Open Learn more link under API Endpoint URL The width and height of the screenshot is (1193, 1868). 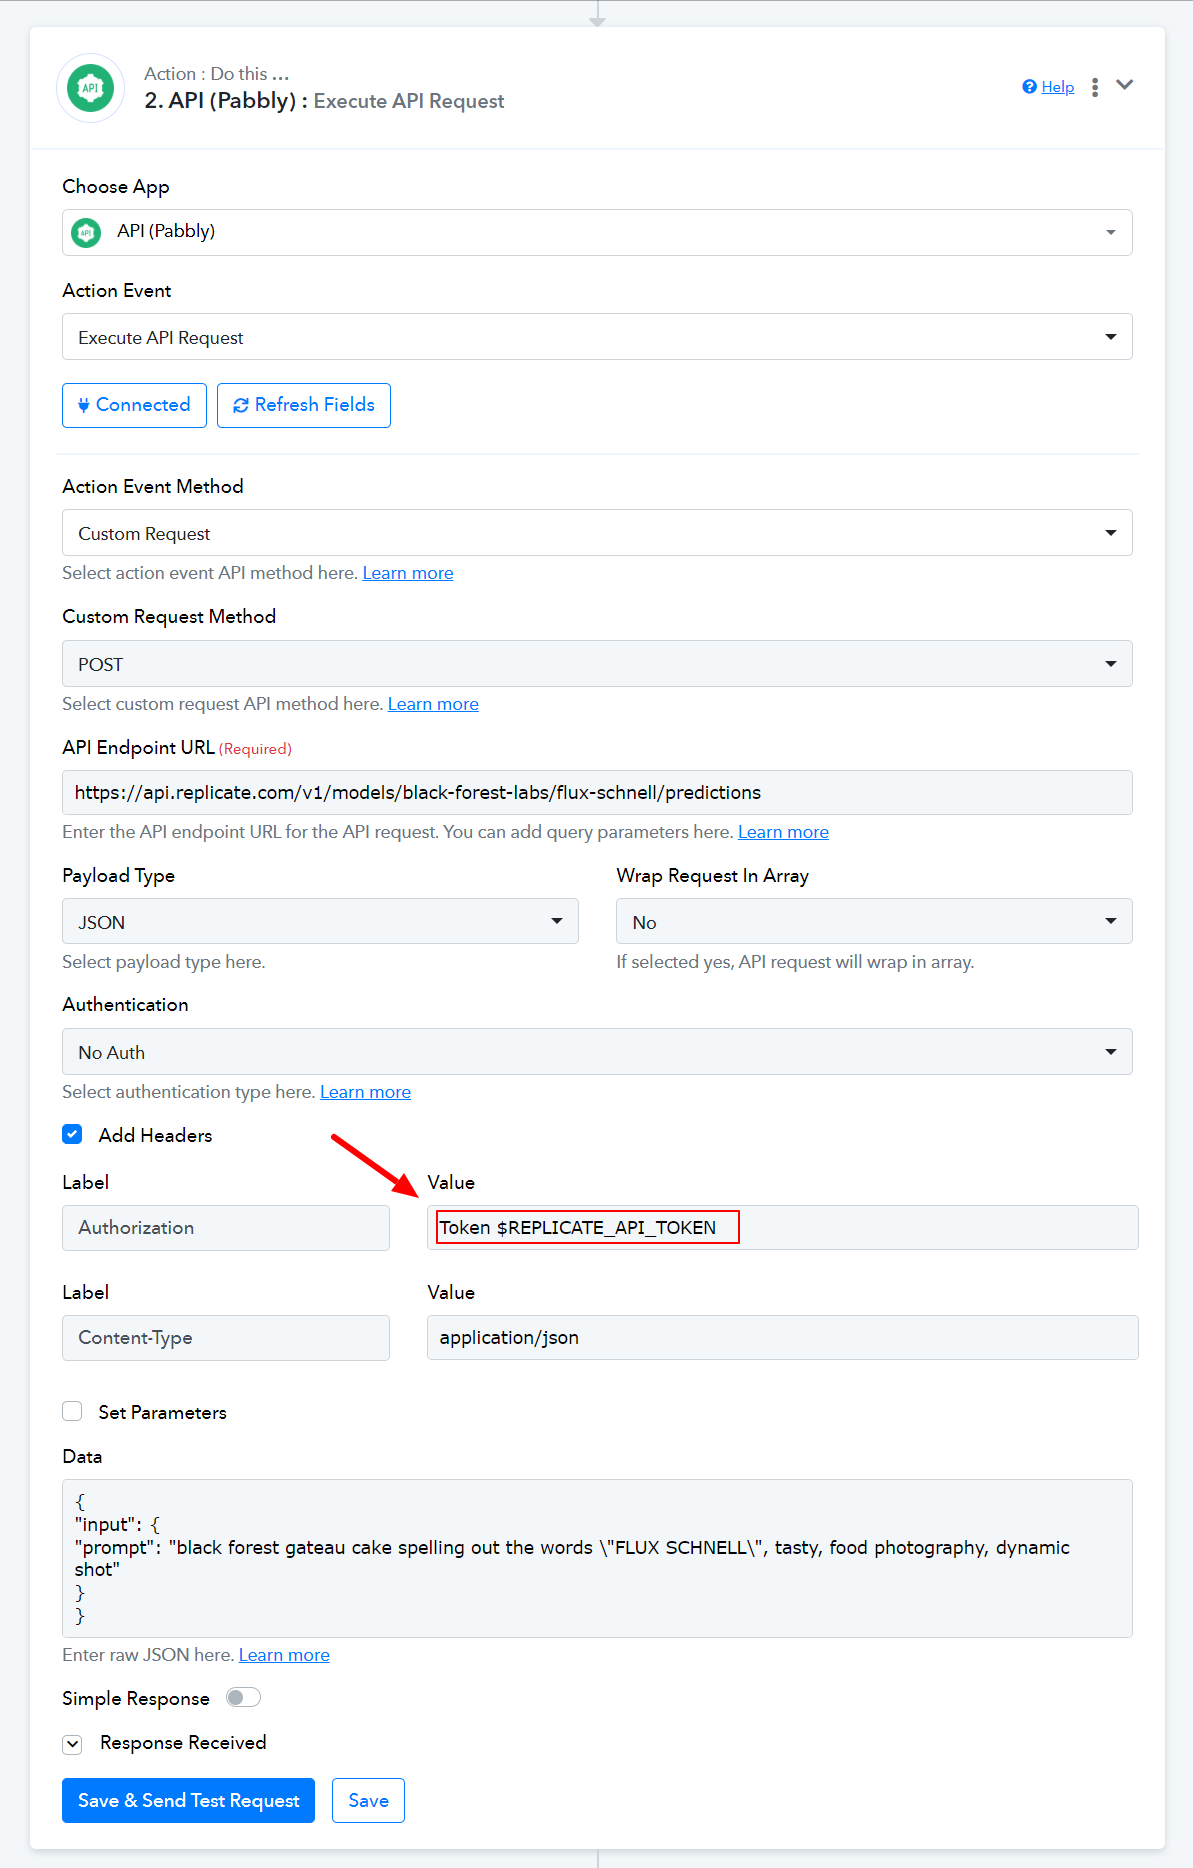[x=783, y=832]
